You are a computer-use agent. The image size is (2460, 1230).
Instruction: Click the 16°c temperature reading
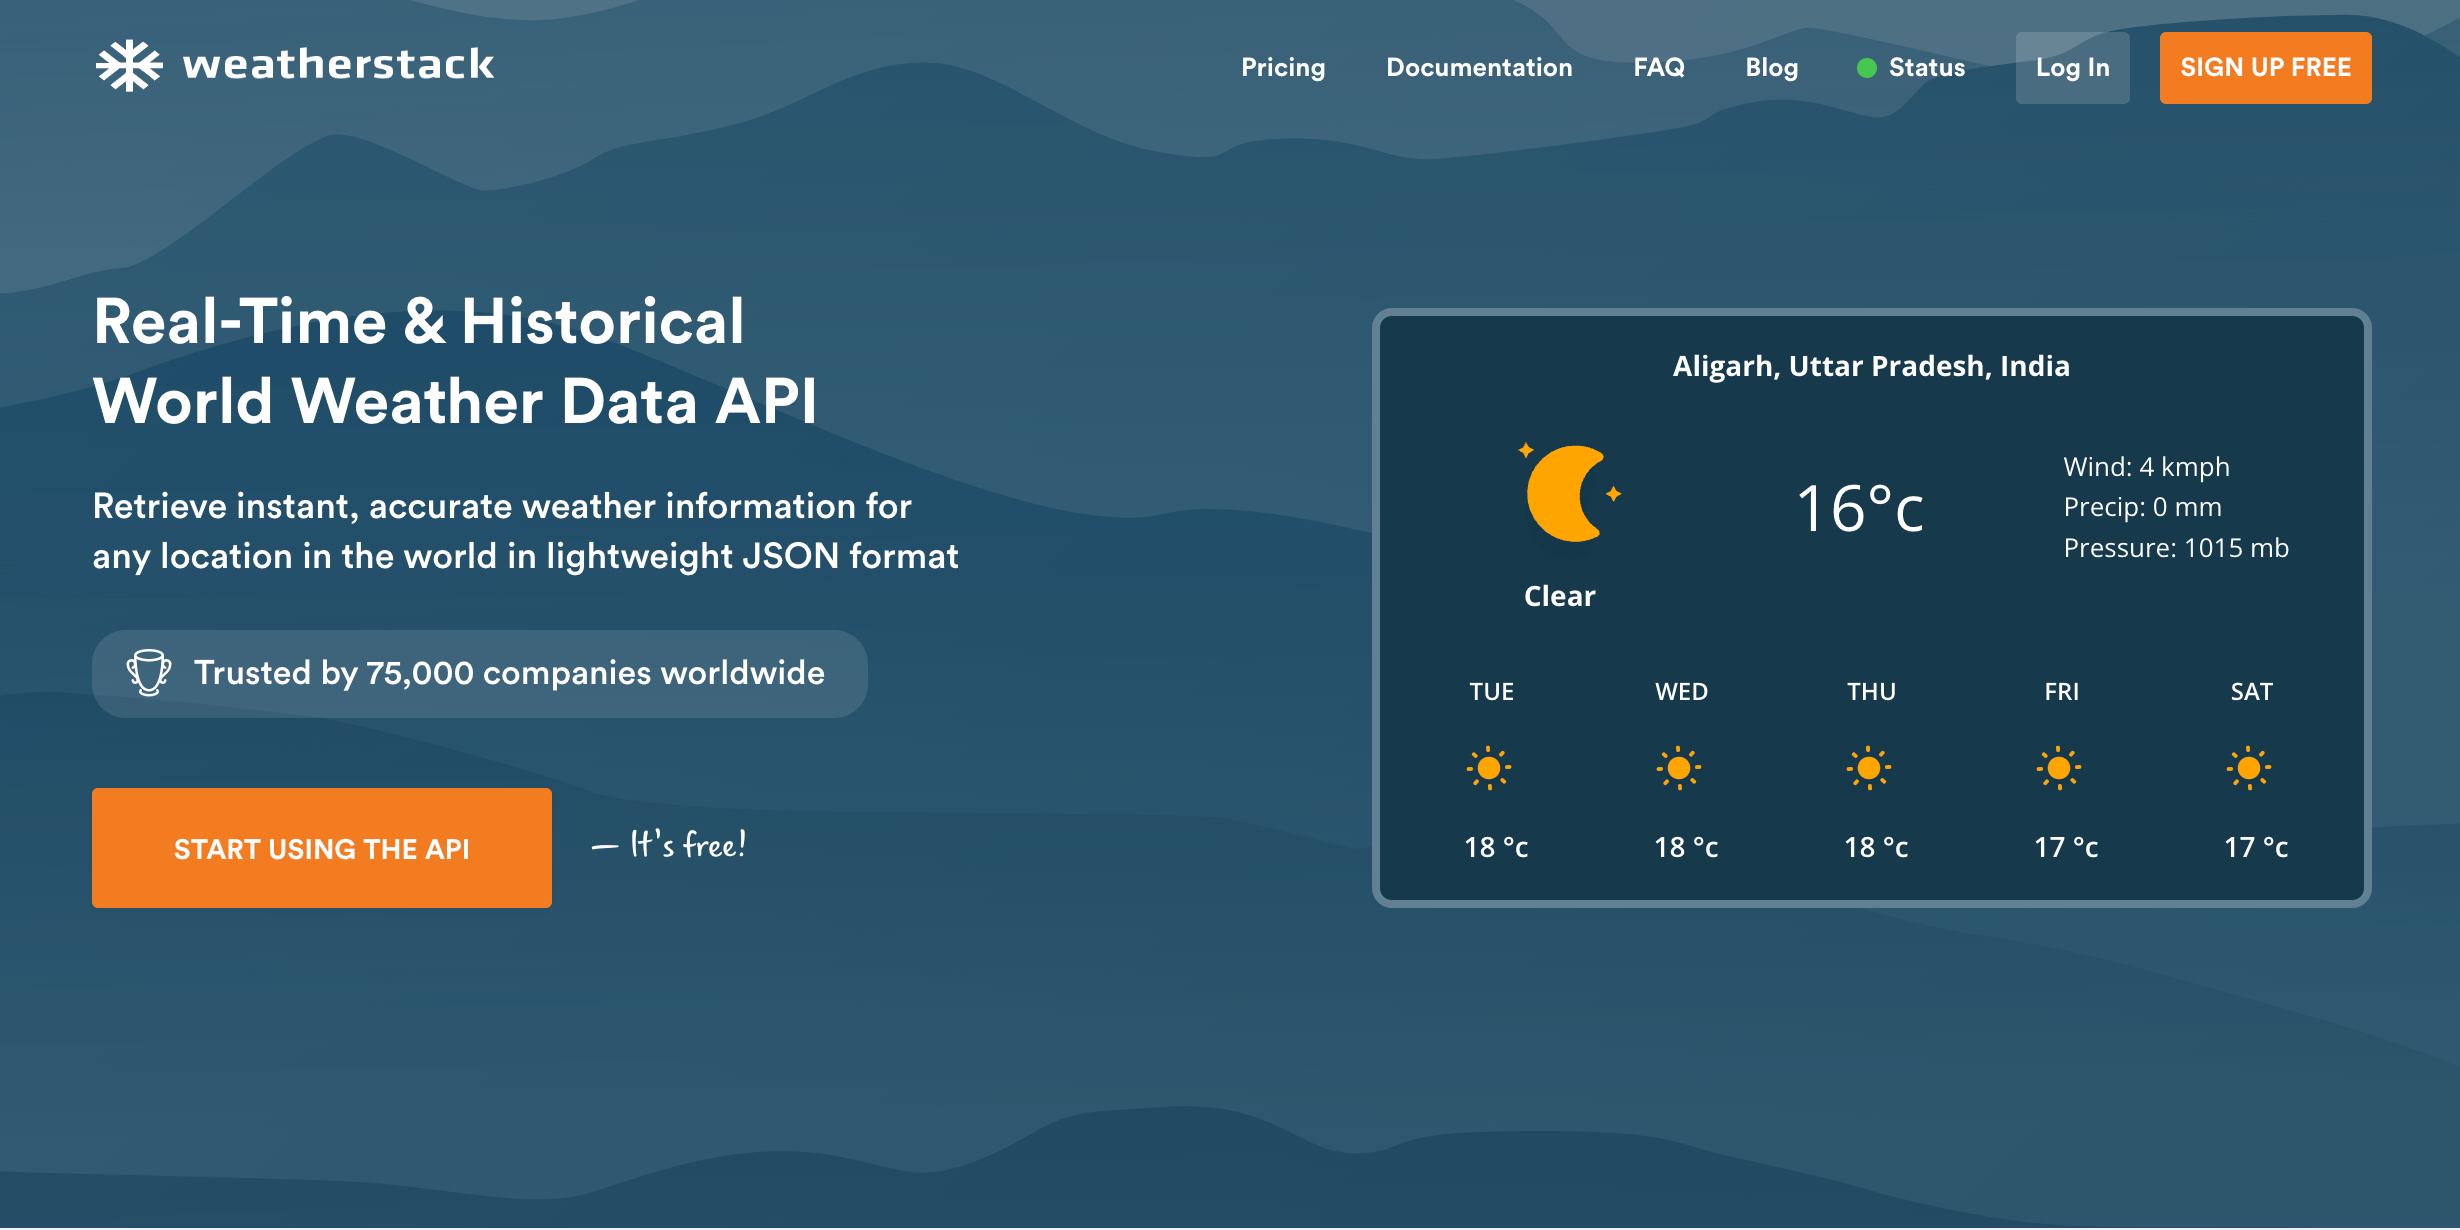tap(1860, 508)
